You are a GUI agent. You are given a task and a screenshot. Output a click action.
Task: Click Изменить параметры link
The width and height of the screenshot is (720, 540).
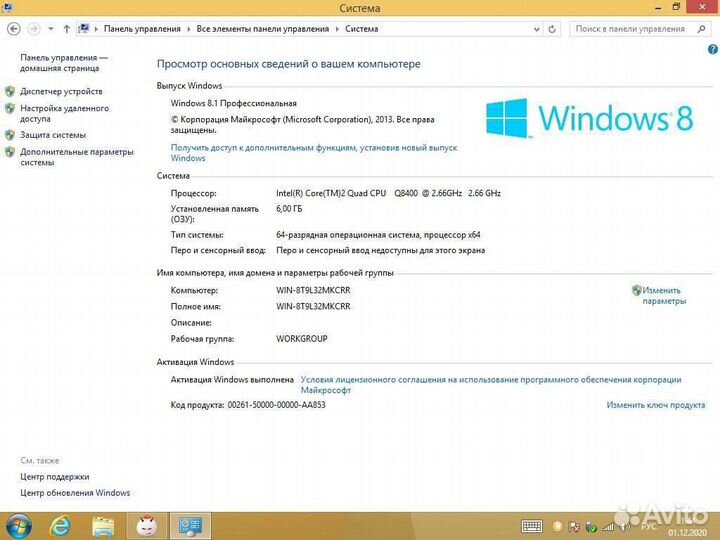[x=663, y=295]
